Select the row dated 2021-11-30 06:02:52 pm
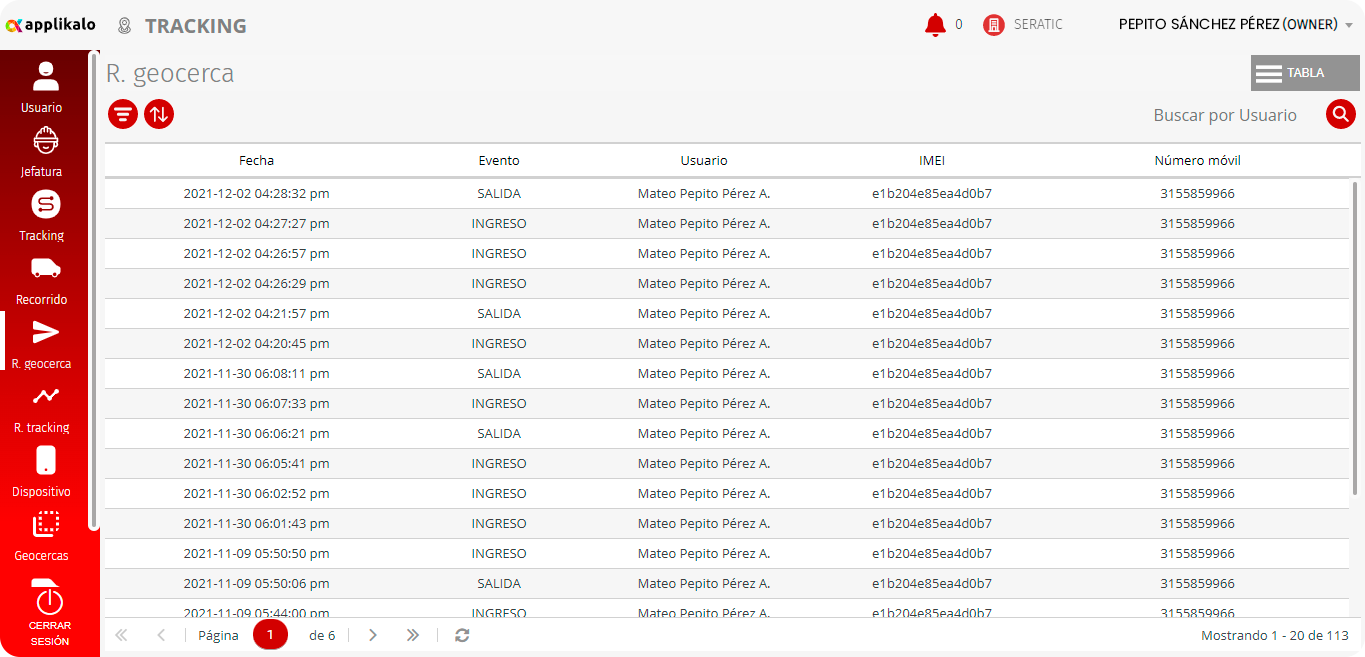1365x657 pixels. 727,494
